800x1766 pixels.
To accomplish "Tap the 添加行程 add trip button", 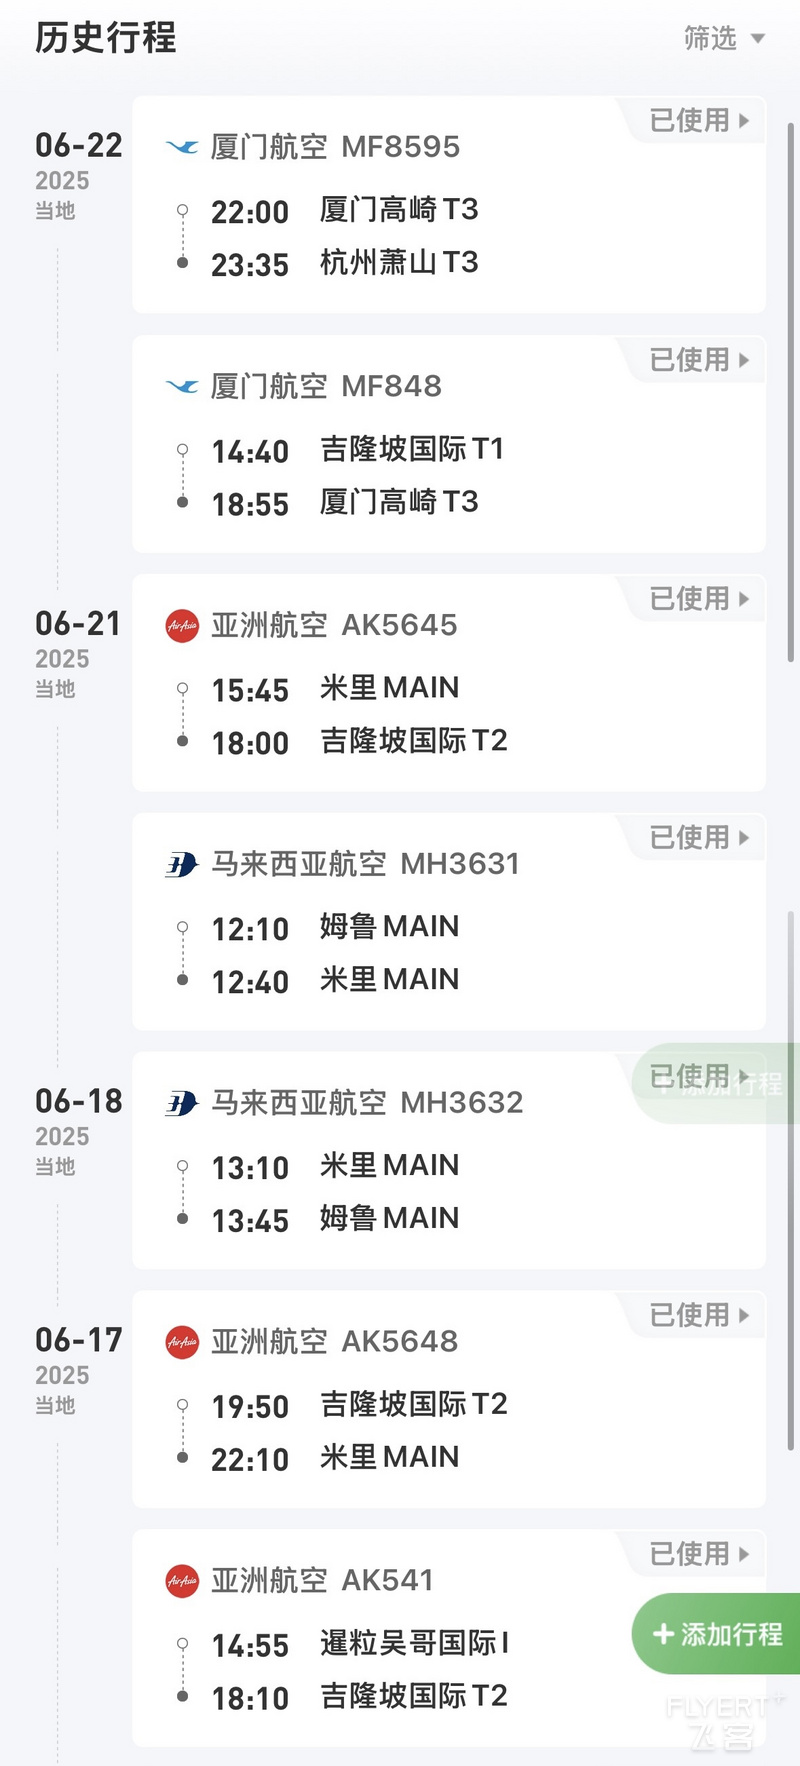I will pyautogui.click(x=716, y=1634).
